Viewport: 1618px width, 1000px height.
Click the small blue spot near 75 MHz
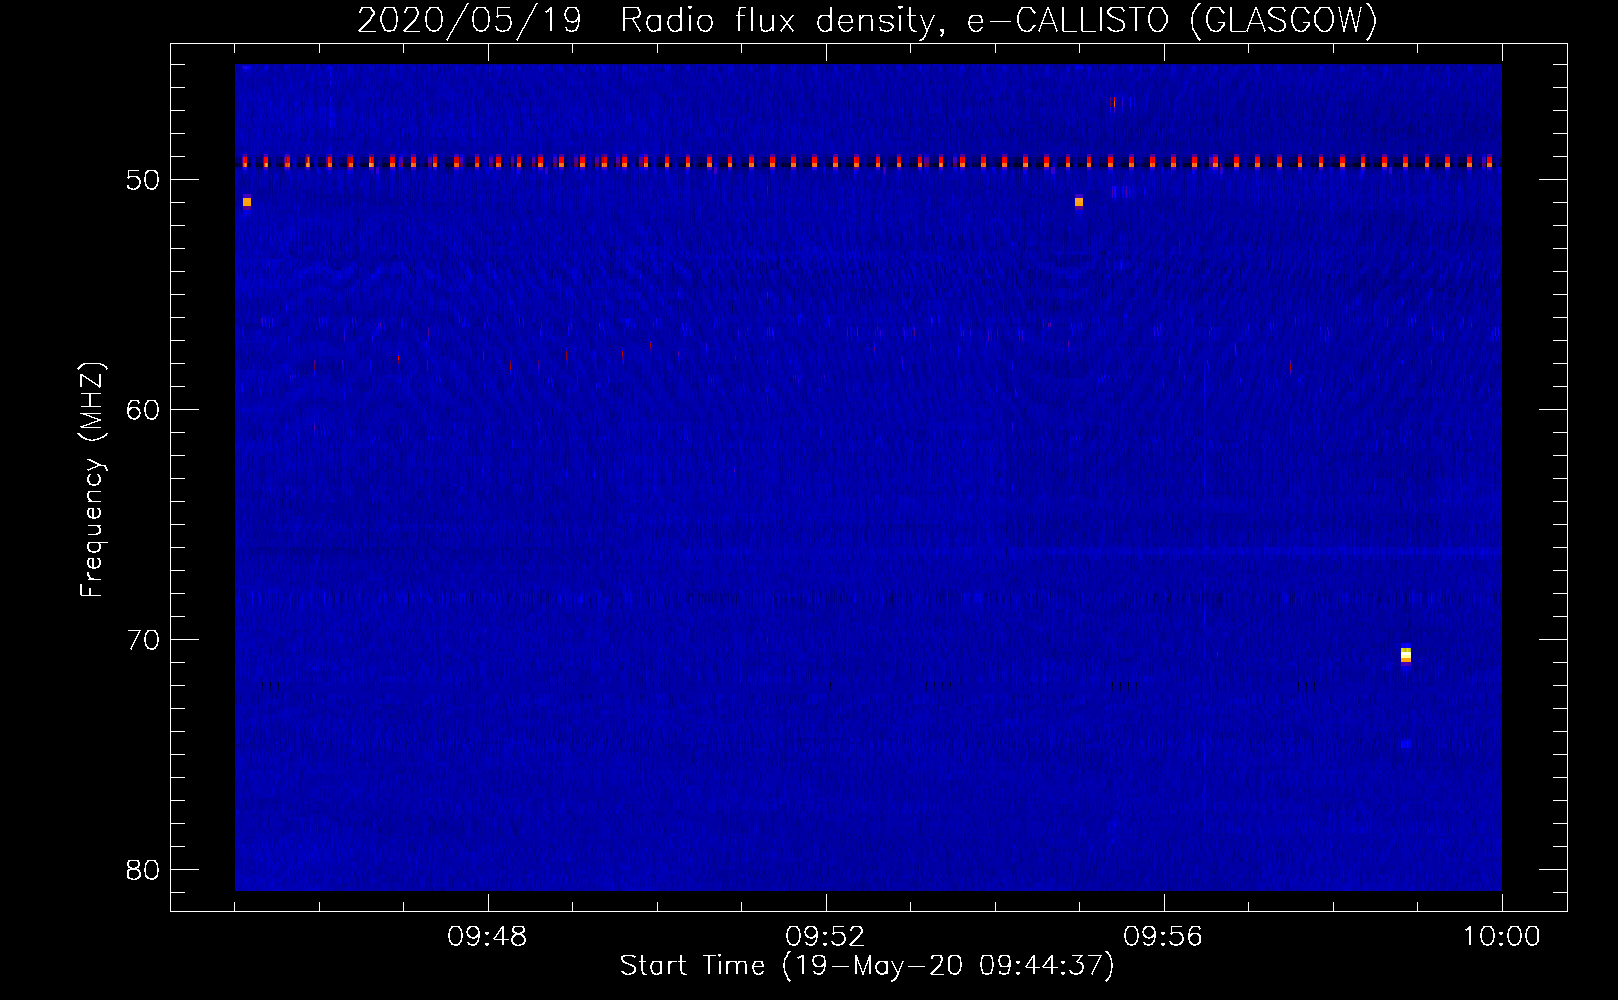(1406, 744)
